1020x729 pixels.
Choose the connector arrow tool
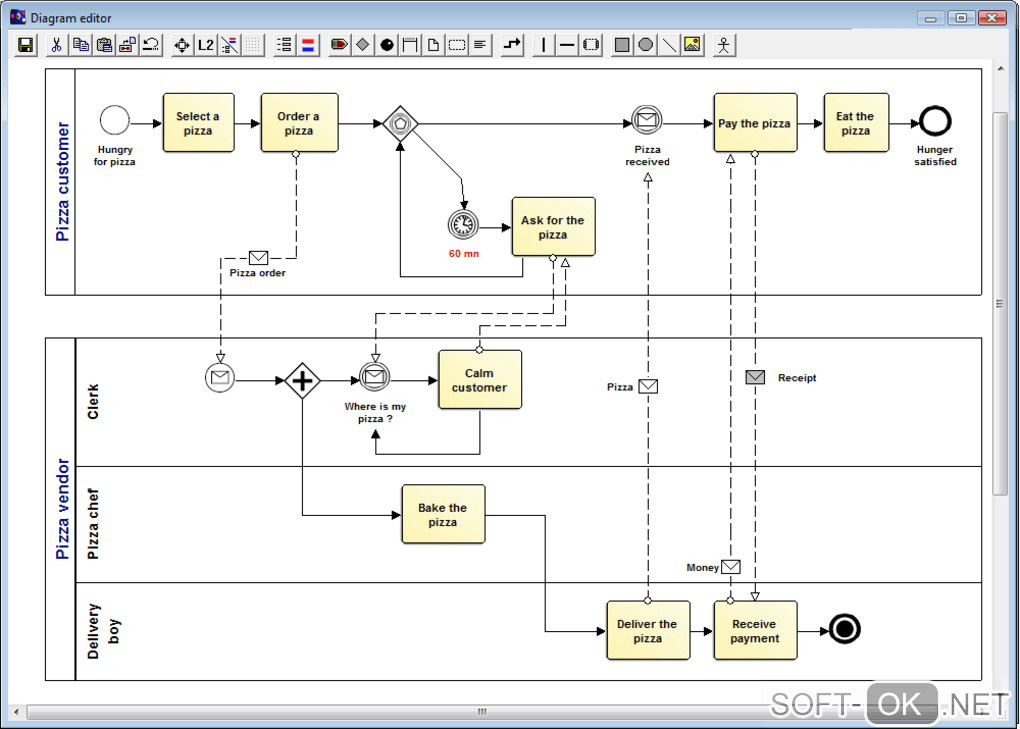pos(513,45)
